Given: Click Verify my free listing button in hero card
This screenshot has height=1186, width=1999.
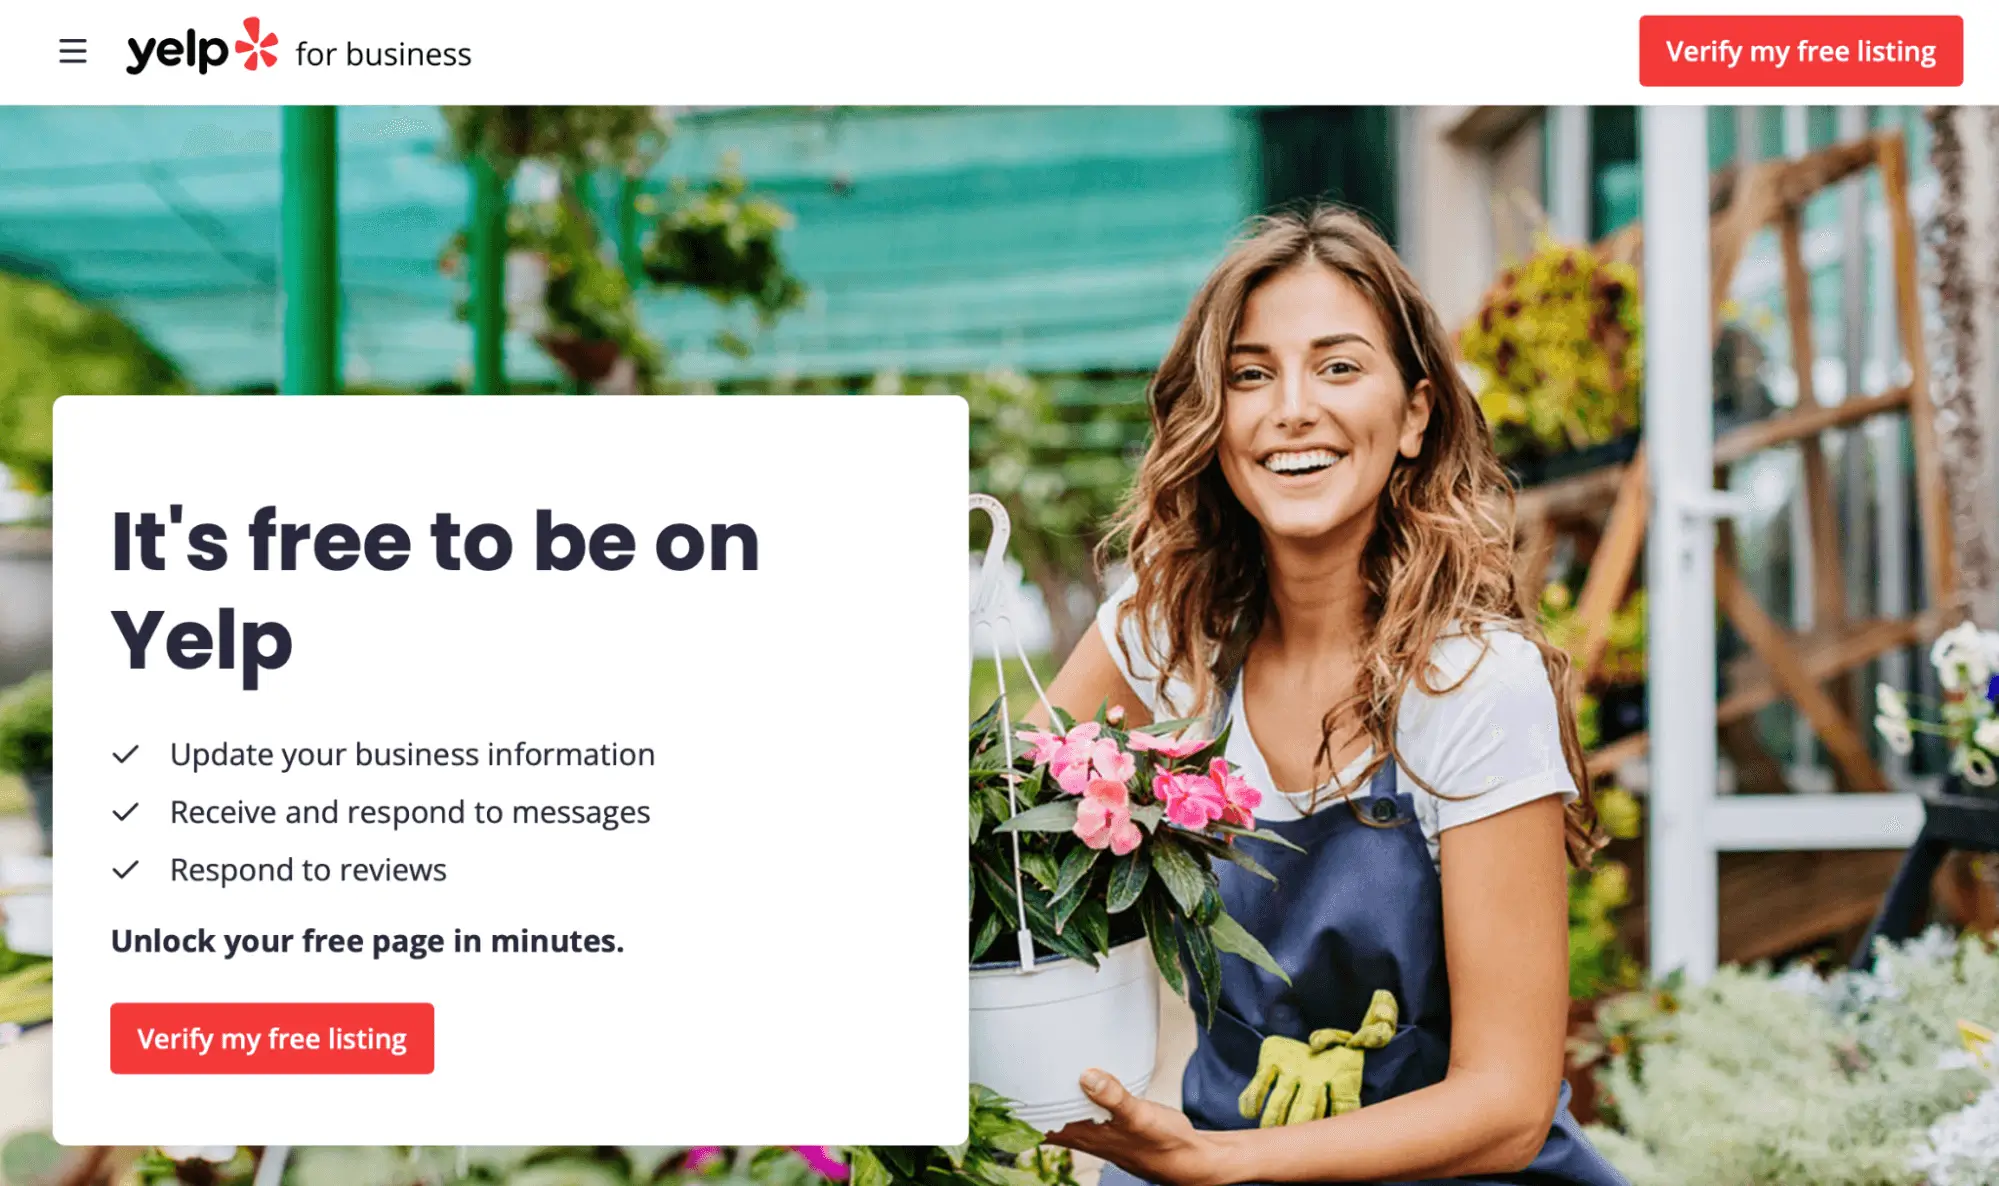Looking at the screenshot, I should (272, 1038).
